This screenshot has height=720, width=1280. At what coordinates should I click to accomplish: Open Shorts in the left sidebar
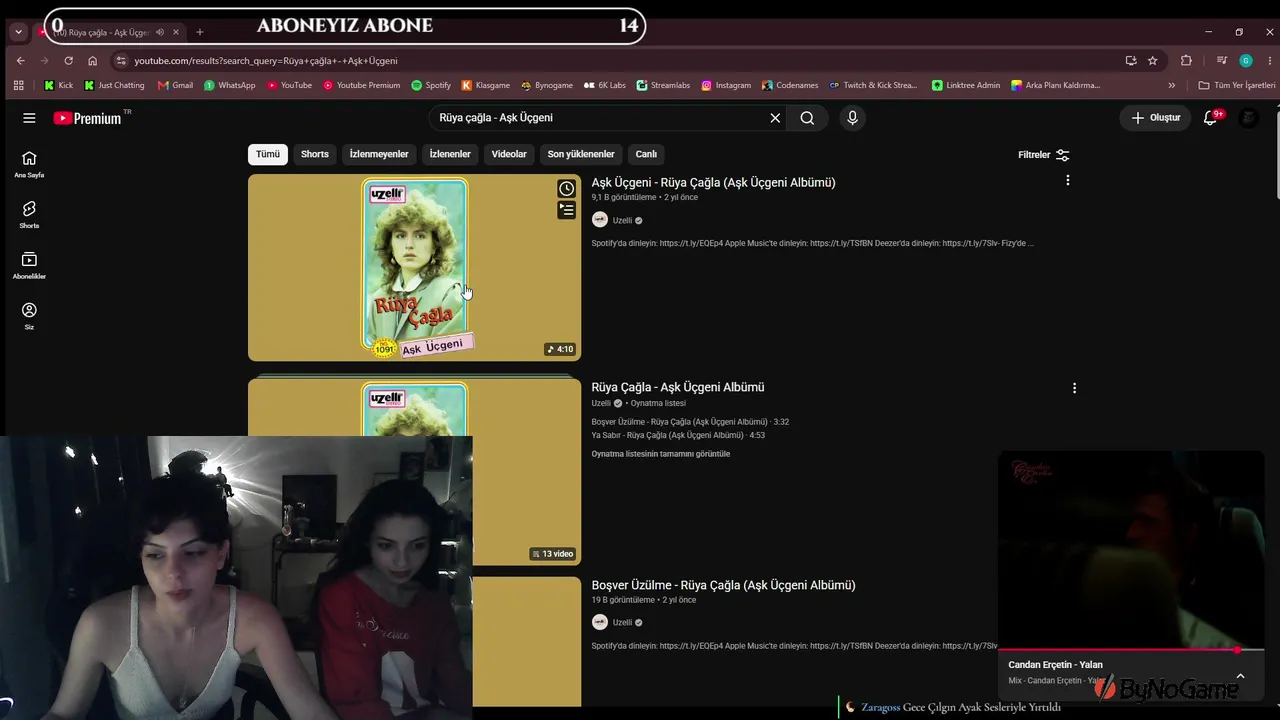click(x=29, y=214)
